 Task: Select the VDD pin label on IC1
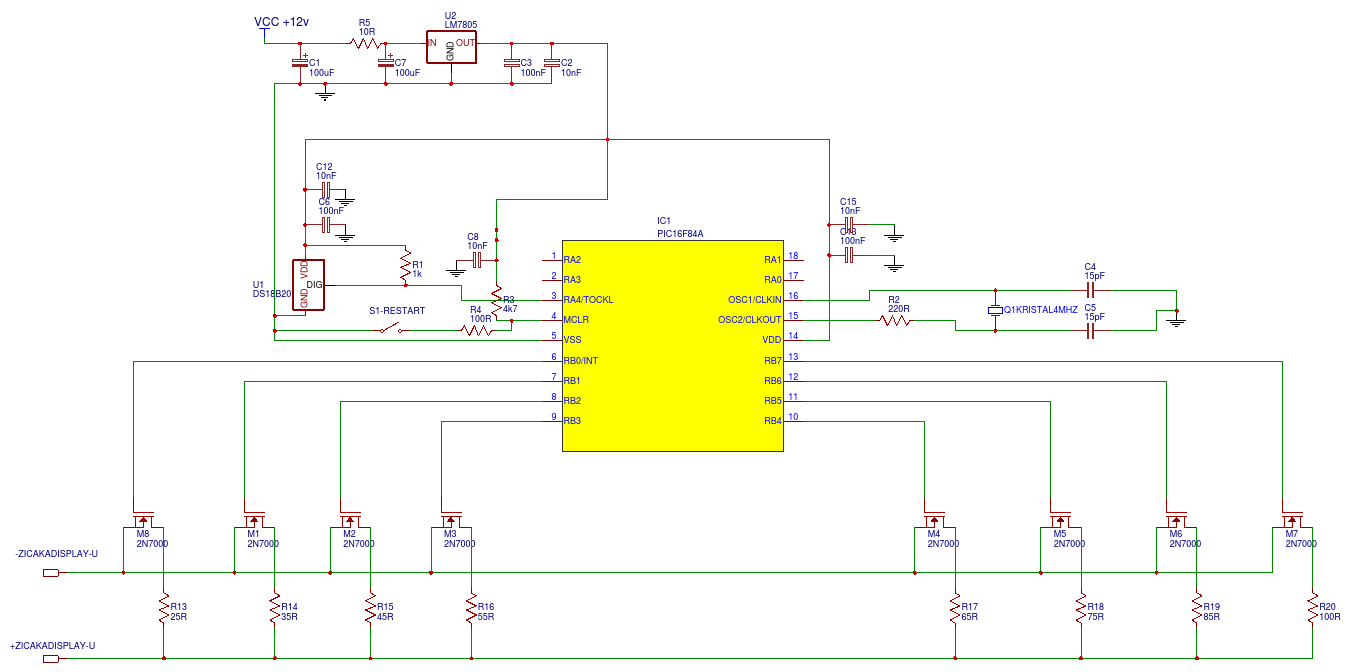tap(772, 340)
